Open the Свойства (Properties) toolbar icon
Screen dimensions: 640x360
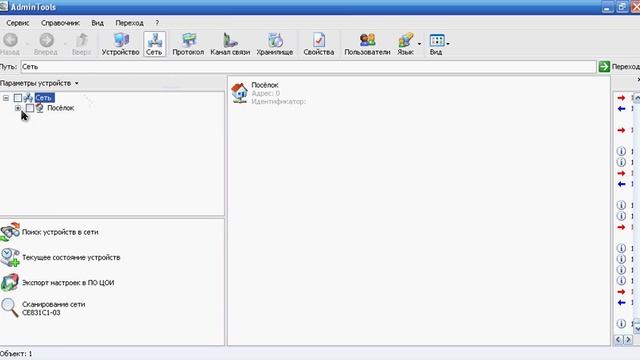[x=319, y=44]
